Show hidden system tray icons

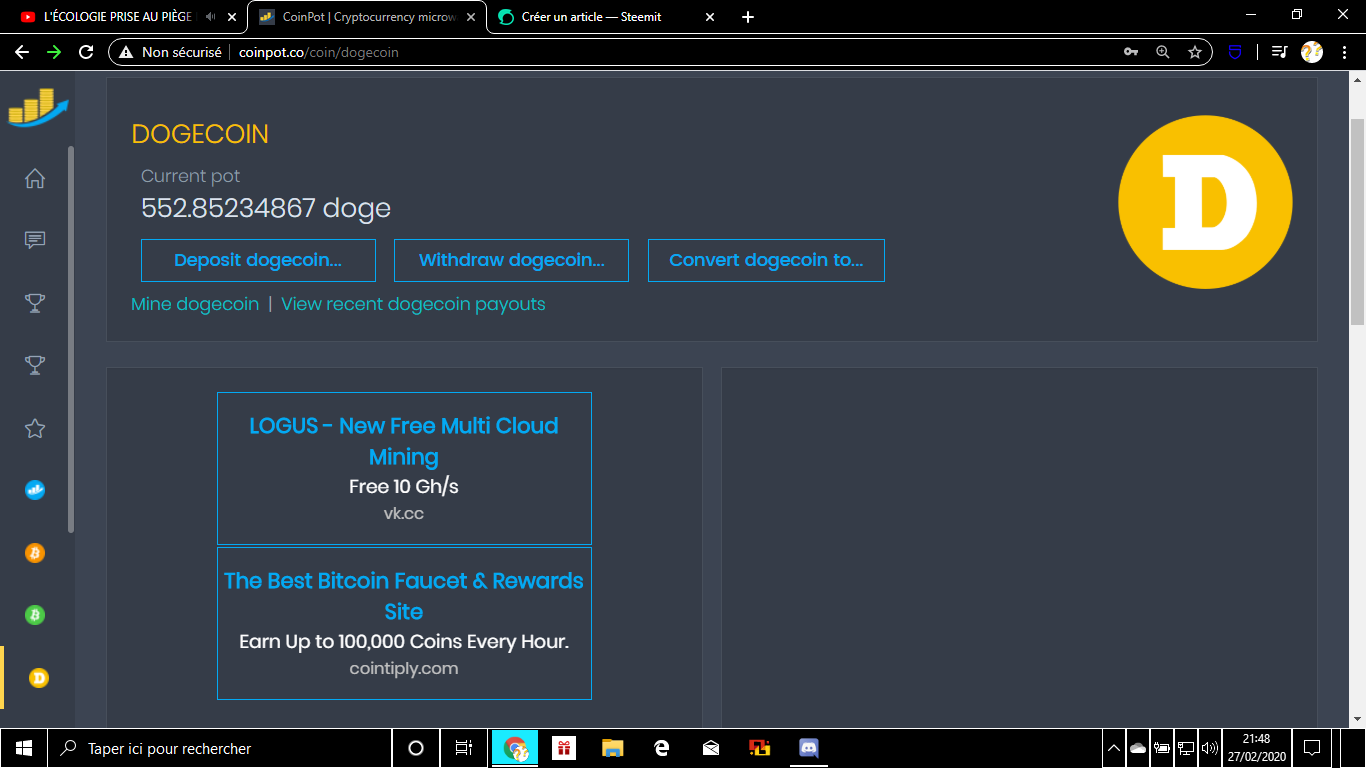1114,748
